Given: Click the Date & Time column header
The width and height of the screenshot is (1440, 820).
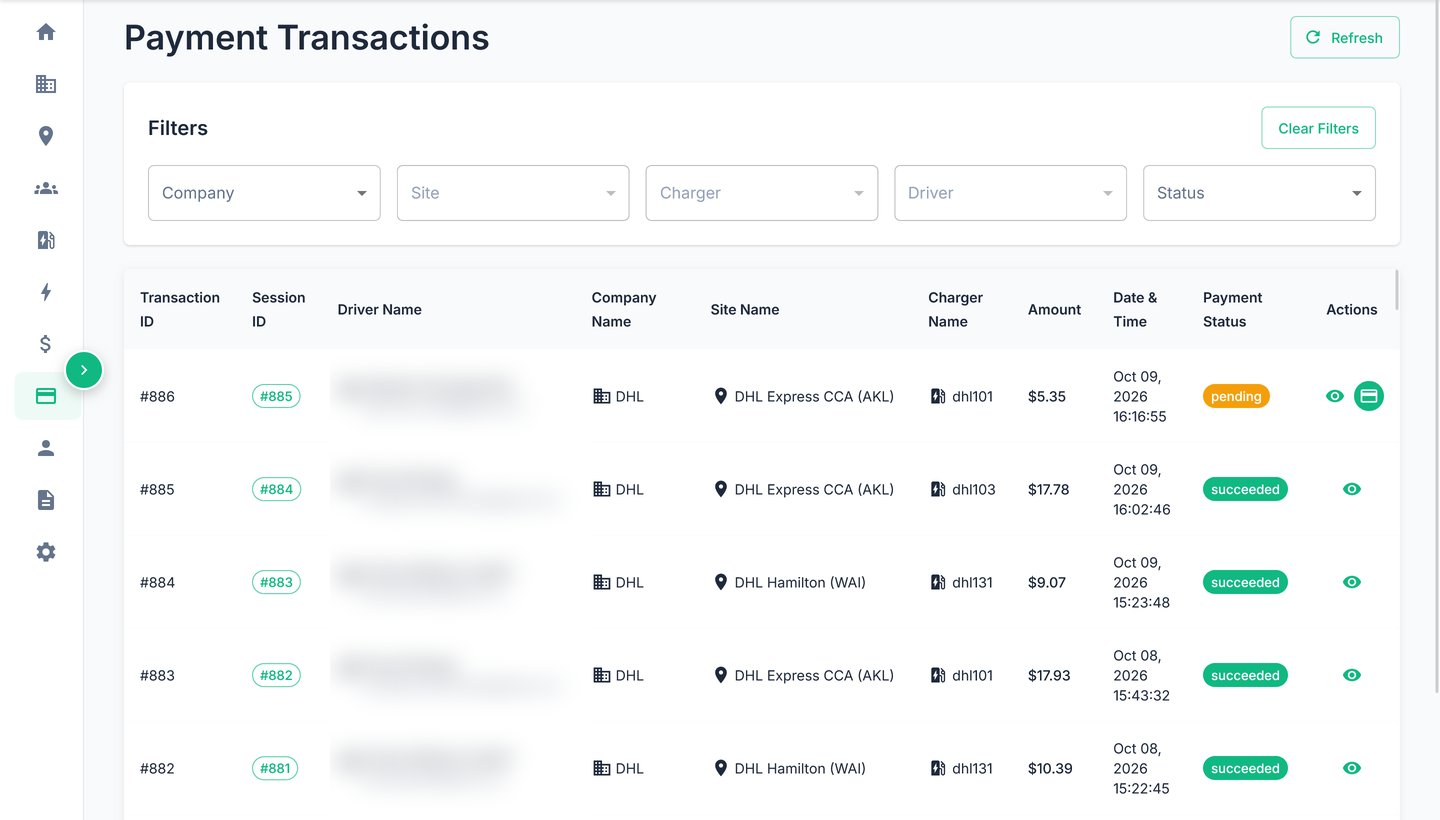Looking at the screenshot, I should [1135, 309].
